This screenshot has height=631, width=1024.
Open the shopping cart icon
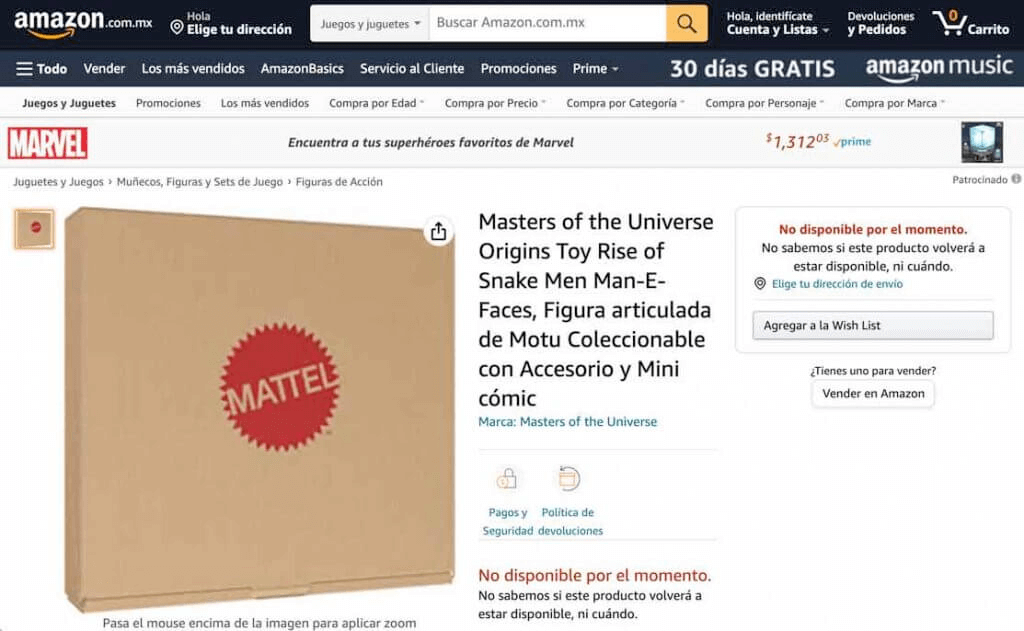(x=970, y=24)
